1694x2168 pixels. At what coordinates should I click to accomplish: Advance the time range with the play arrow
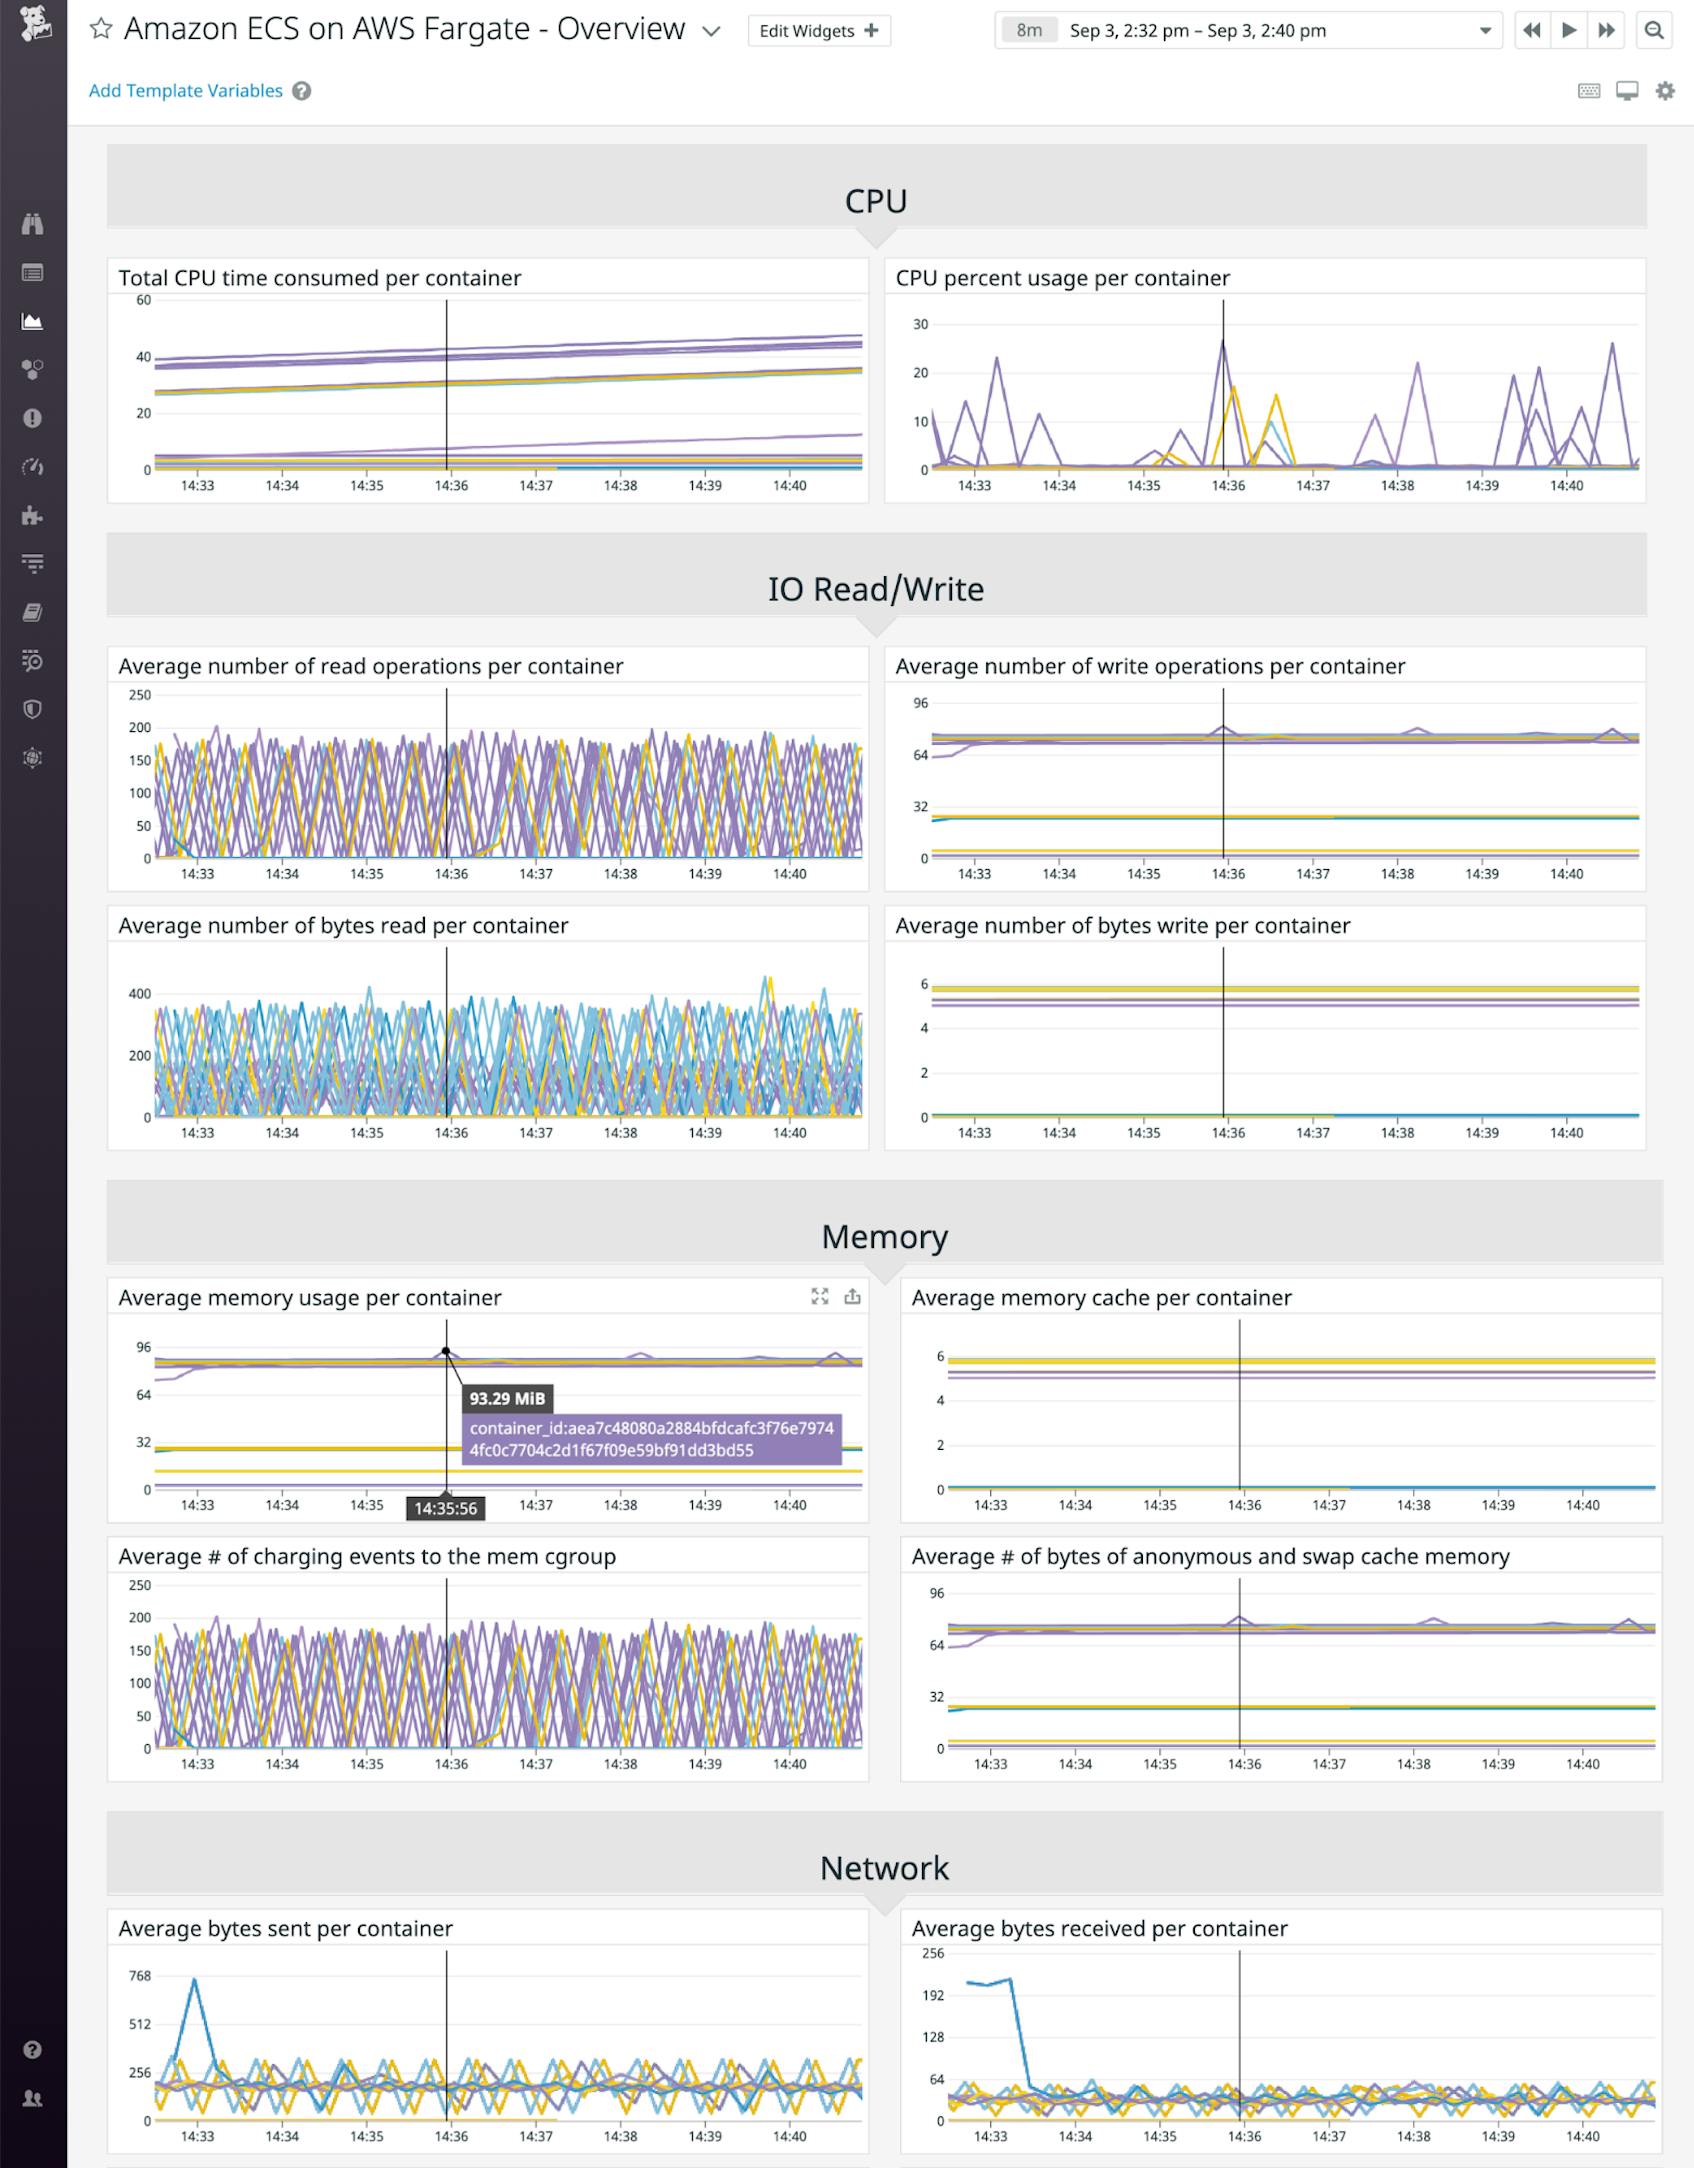[x=1568, y=31]
